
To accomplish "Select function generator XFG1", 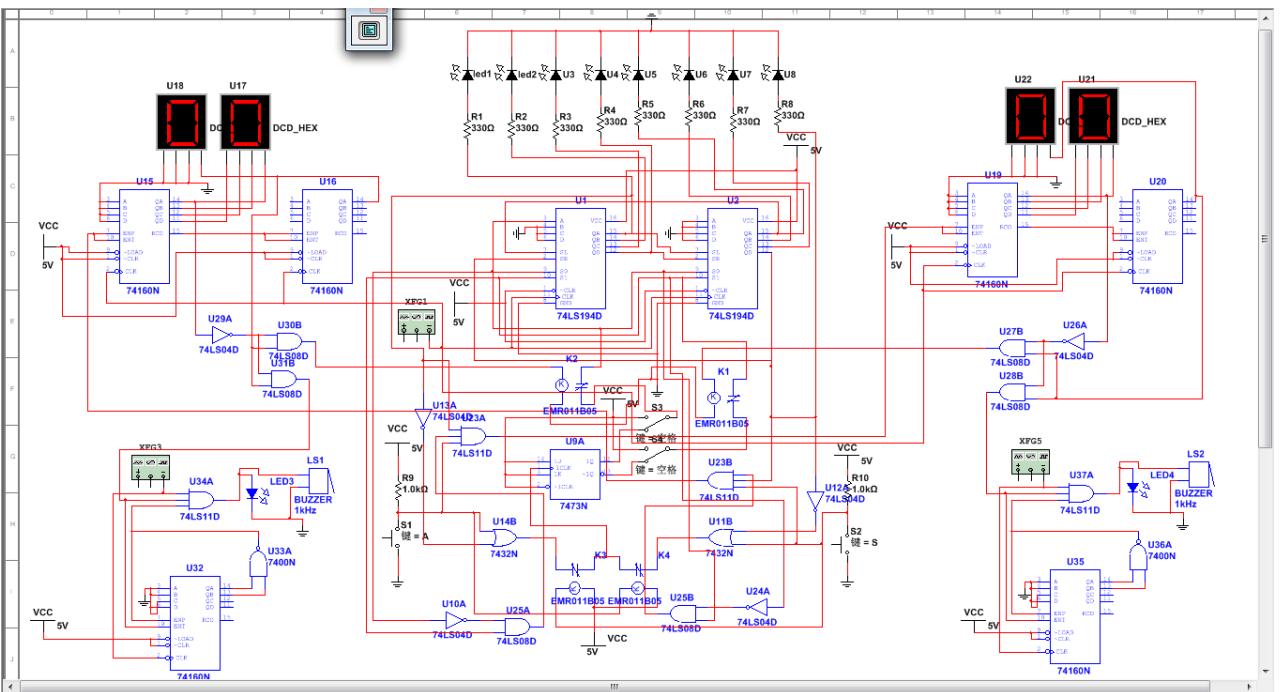I will coord(415,325).
